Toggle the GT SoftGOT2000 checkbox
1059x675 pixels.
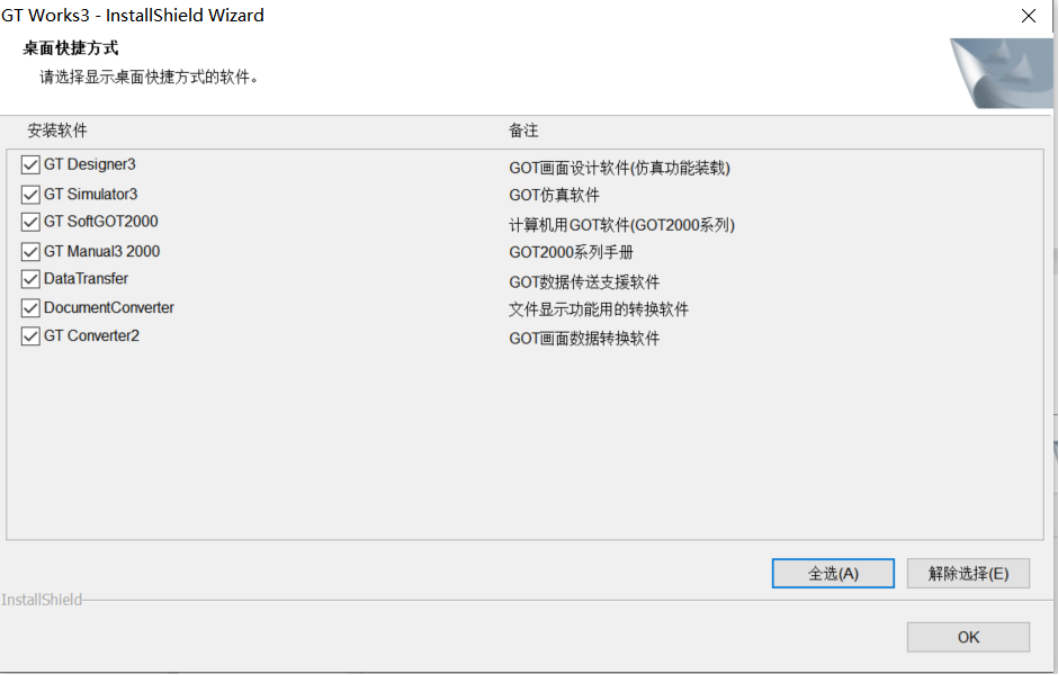[x=30, y=222]
